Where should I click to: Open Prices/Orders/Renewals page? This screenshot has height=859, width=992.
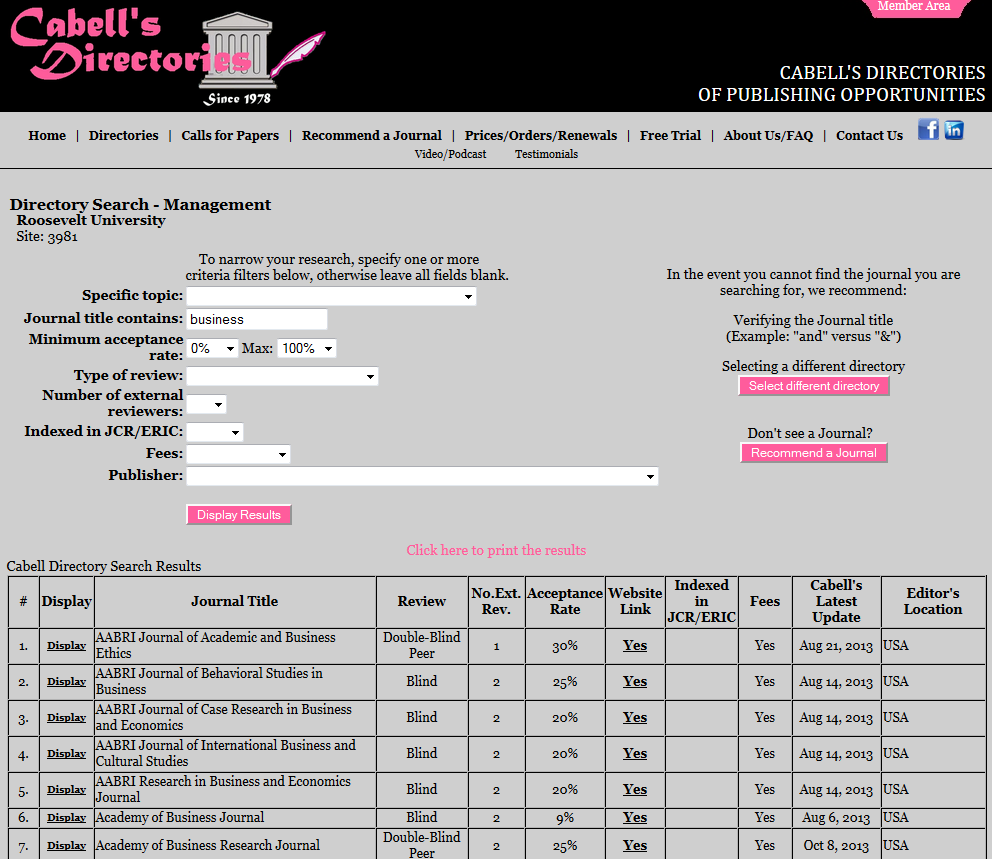pyautogui.click(x=541, y=135)
